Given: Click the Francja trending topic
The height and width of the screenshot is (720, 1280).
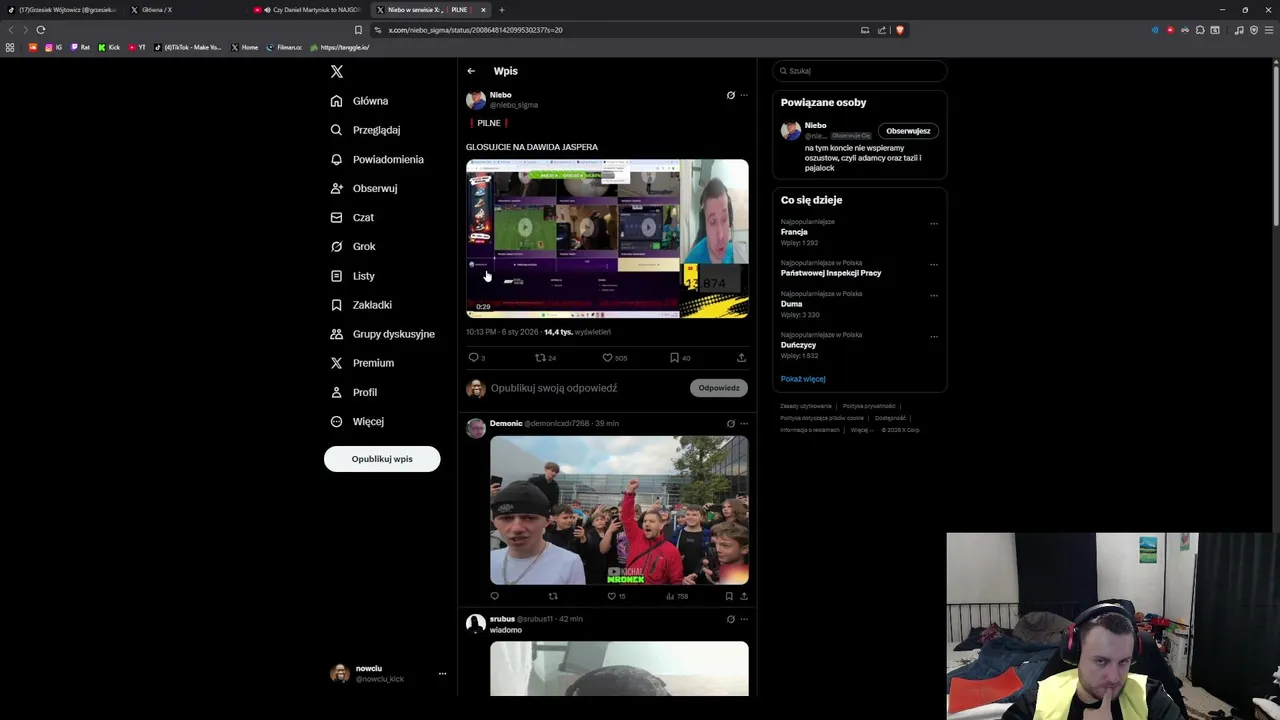Looking at the screenshot, I should 794,232.
